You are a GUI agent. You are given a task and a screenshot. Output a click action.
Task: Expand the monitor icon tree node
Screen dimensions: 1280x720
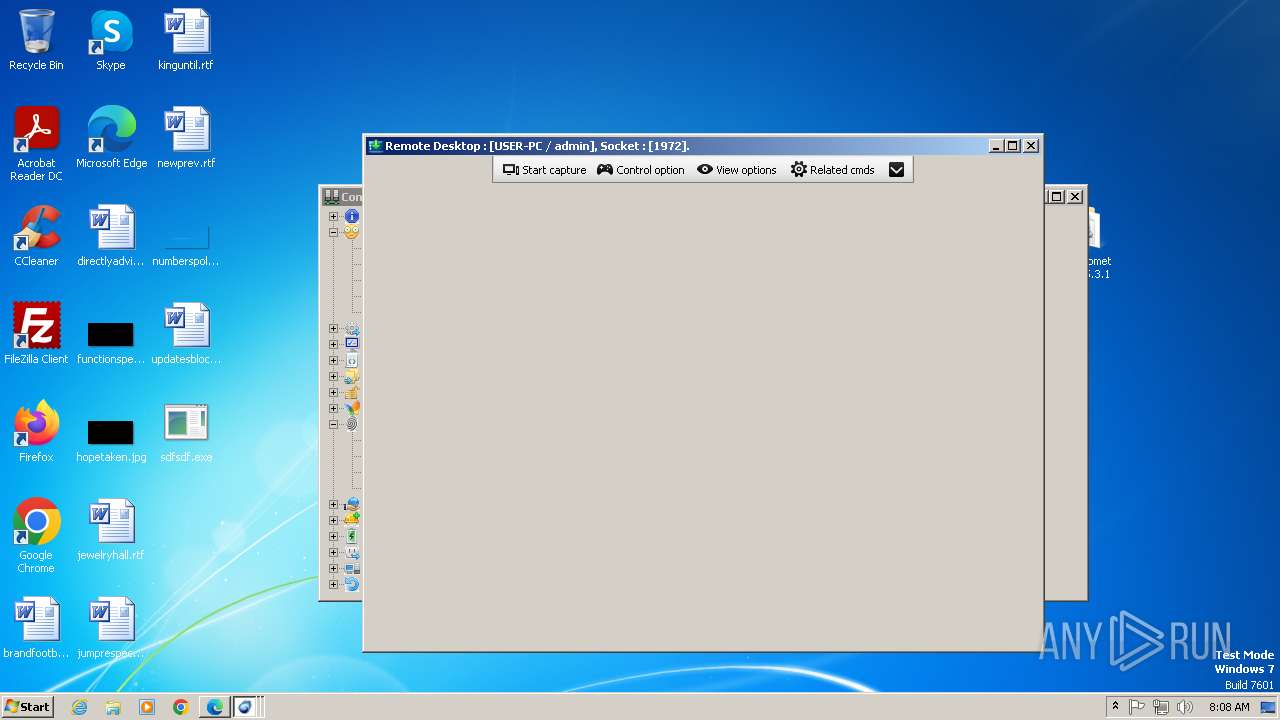click(x=334, y=344)
